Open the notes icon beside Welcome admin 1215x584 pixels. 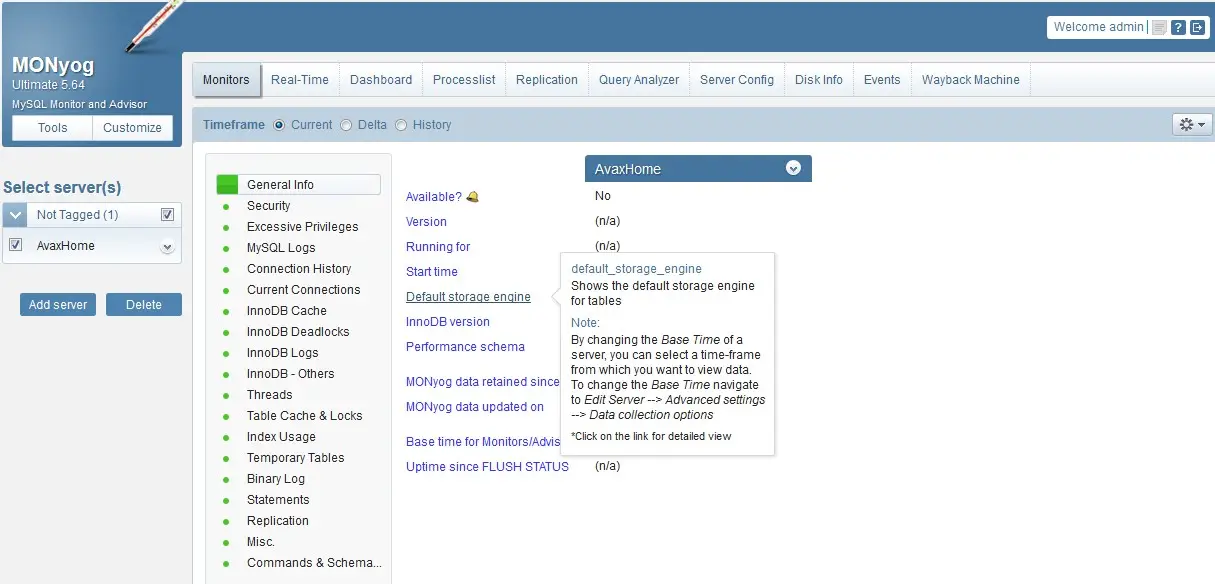(1159, 28)
